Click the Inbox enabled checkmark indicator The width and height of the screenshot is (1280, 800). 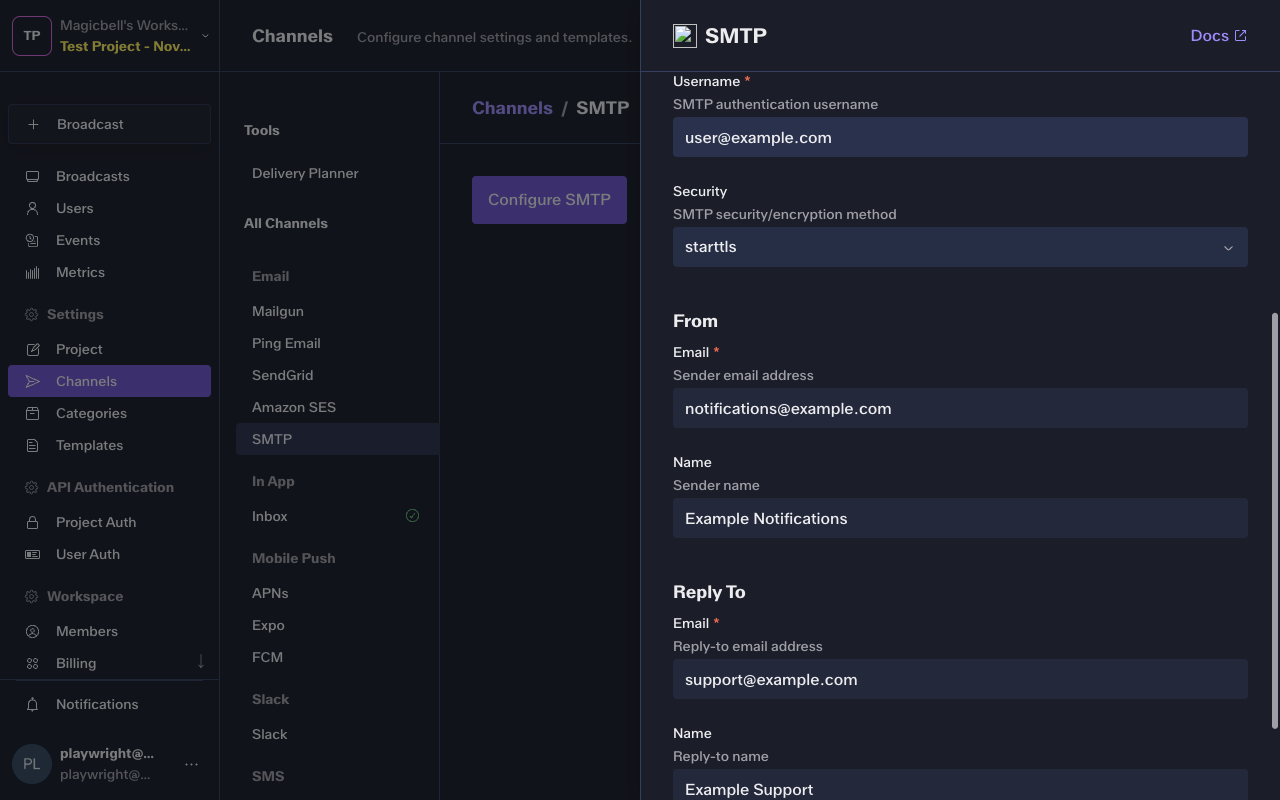[412, 516]
